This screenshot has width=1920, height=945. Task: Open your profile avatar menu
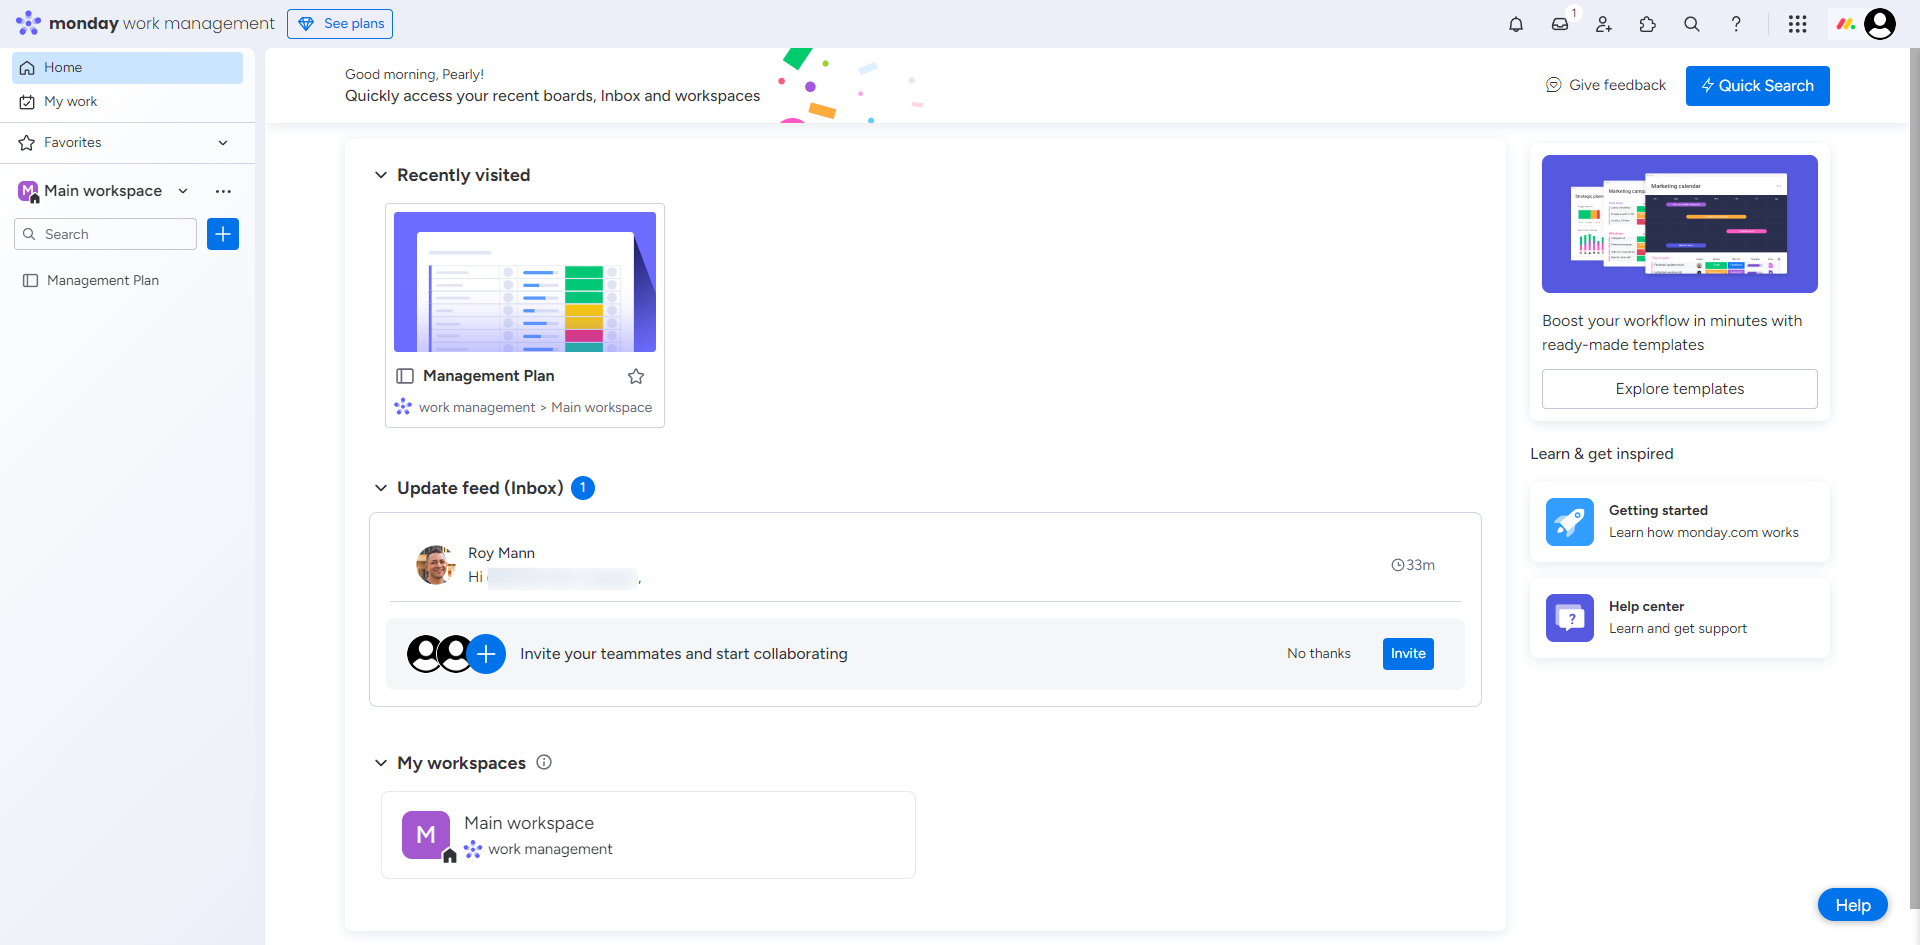tap(1881, 23)
